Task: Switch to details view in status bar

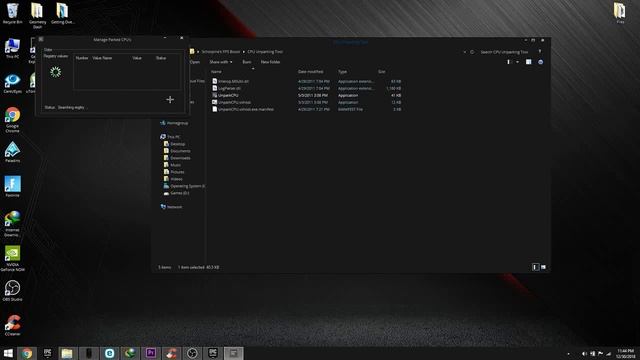Action: pyautogui.click(x=535, y=267)
